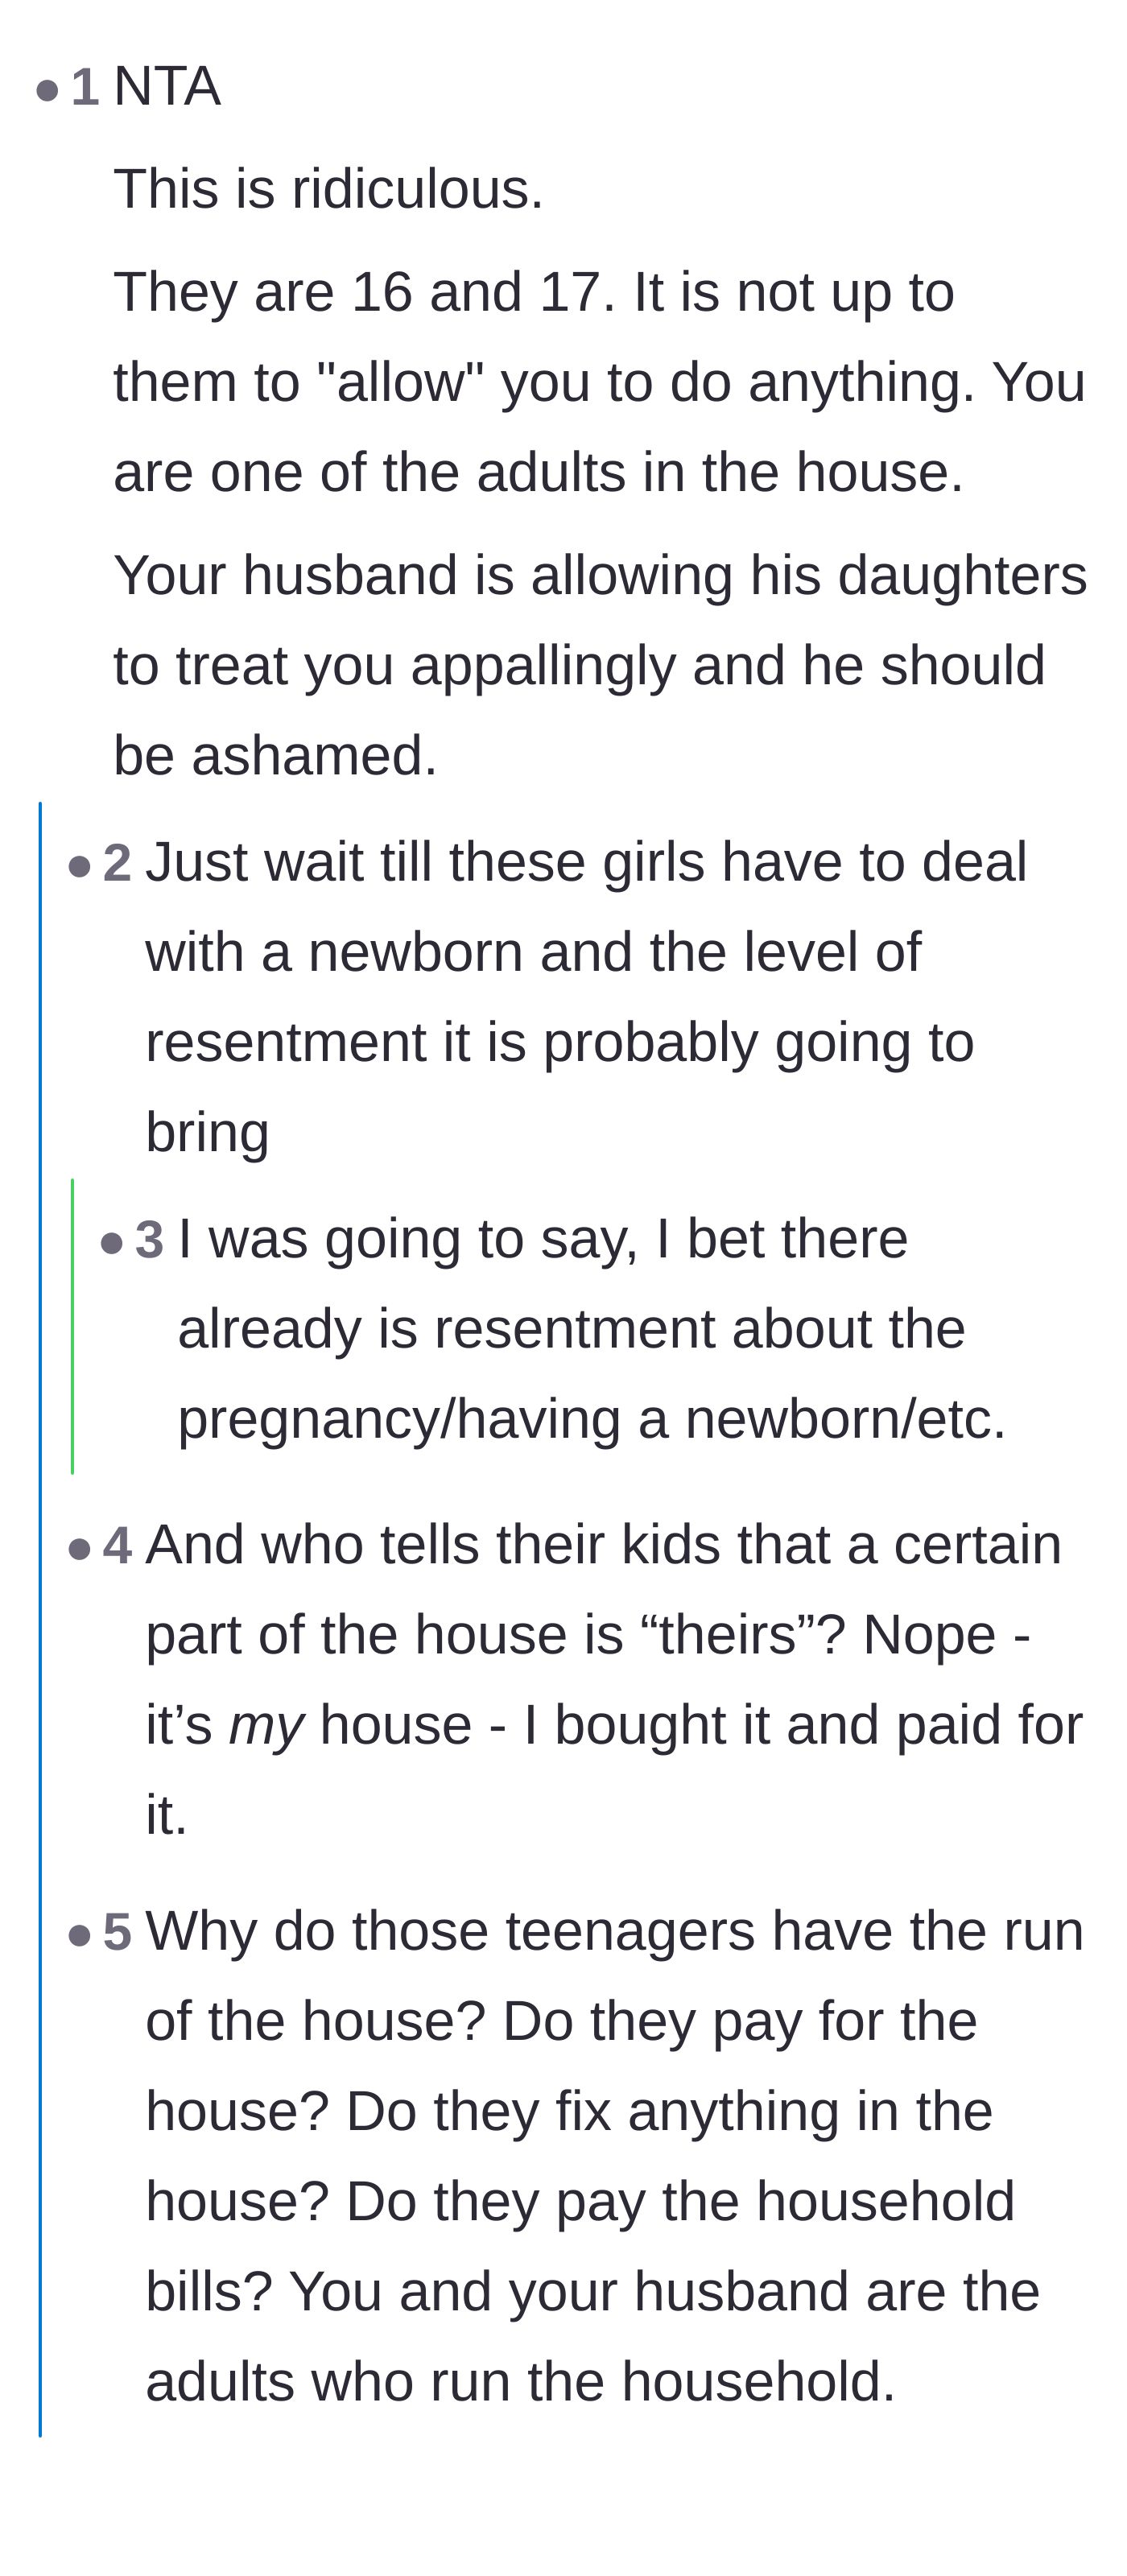
Task: Click the bullet dot beside comment 1
Action: 47,91
